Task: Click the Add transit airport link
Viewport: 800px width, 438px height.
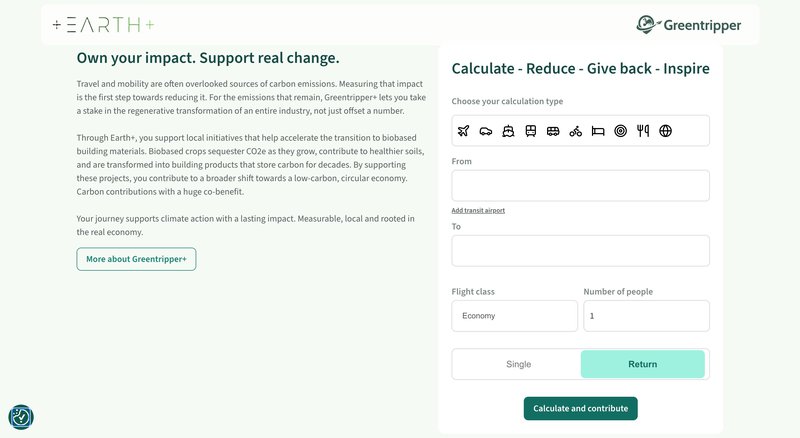Action: [x=478, y=210]
